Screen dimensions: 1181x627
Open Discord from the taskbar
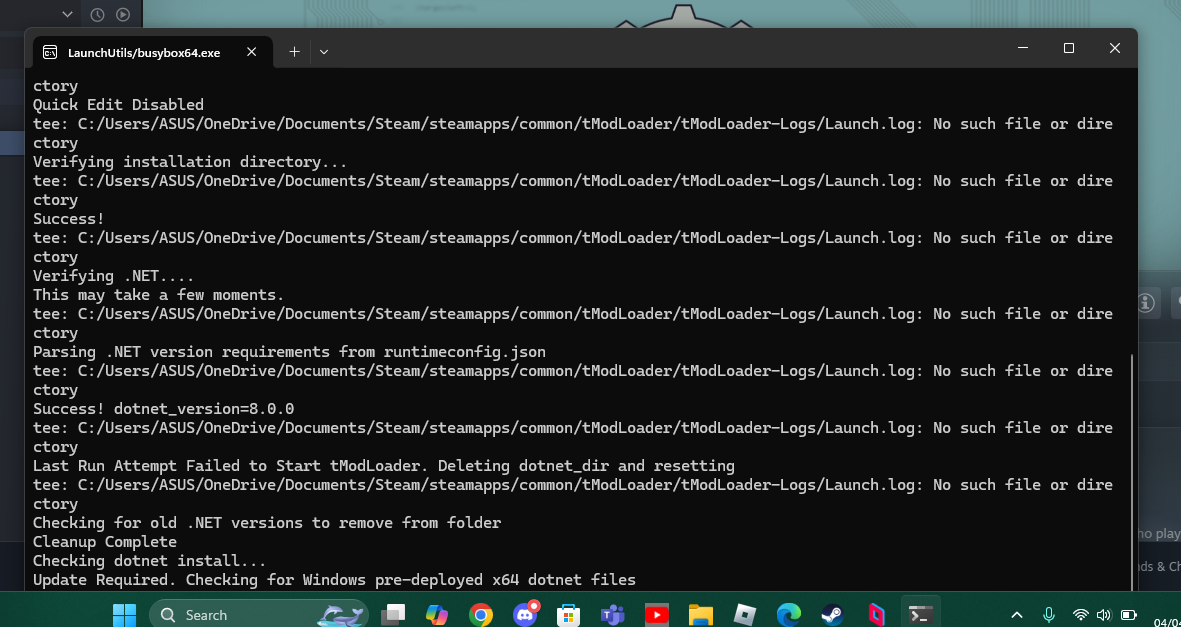[525, 614]
